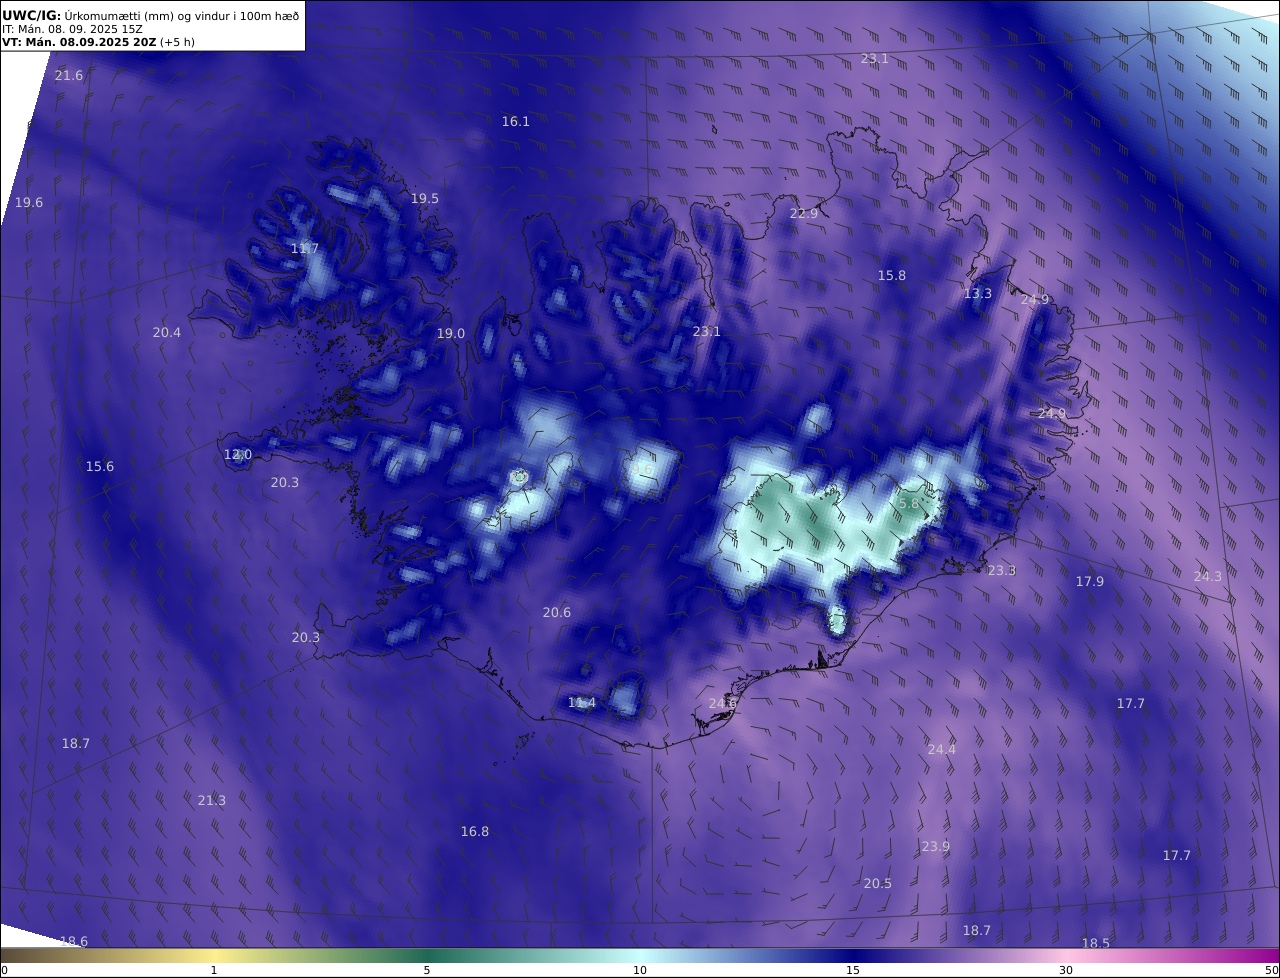
Task: Click the 19.6 value label
Action: (29, 203)
